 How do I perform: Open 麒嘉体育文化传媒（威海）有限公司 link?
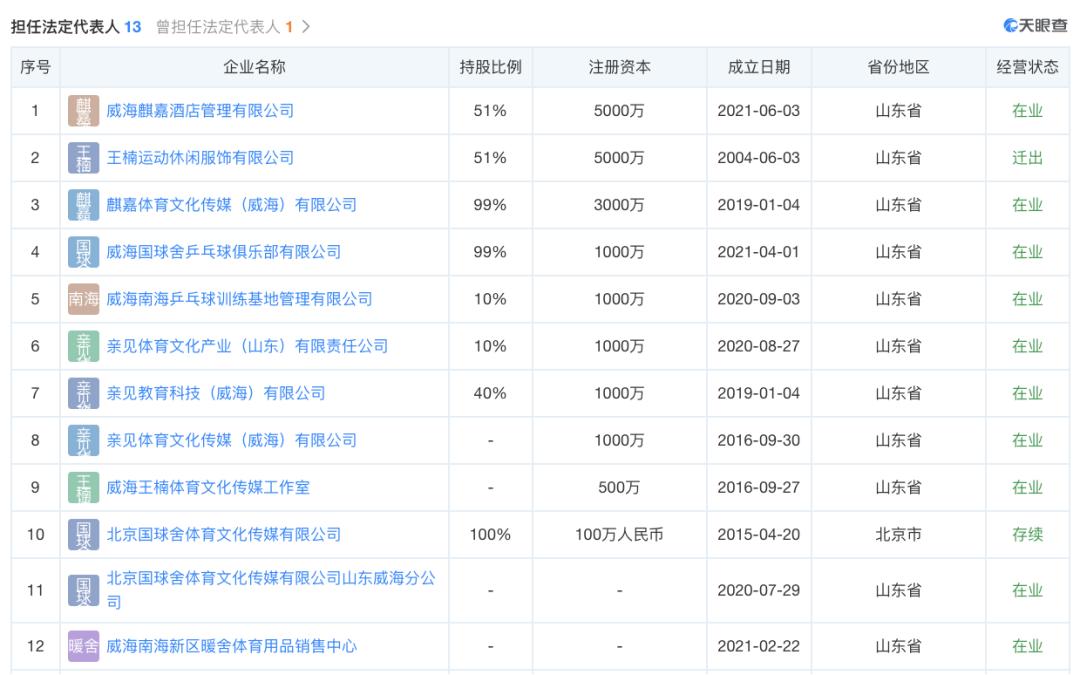[231, 205]
